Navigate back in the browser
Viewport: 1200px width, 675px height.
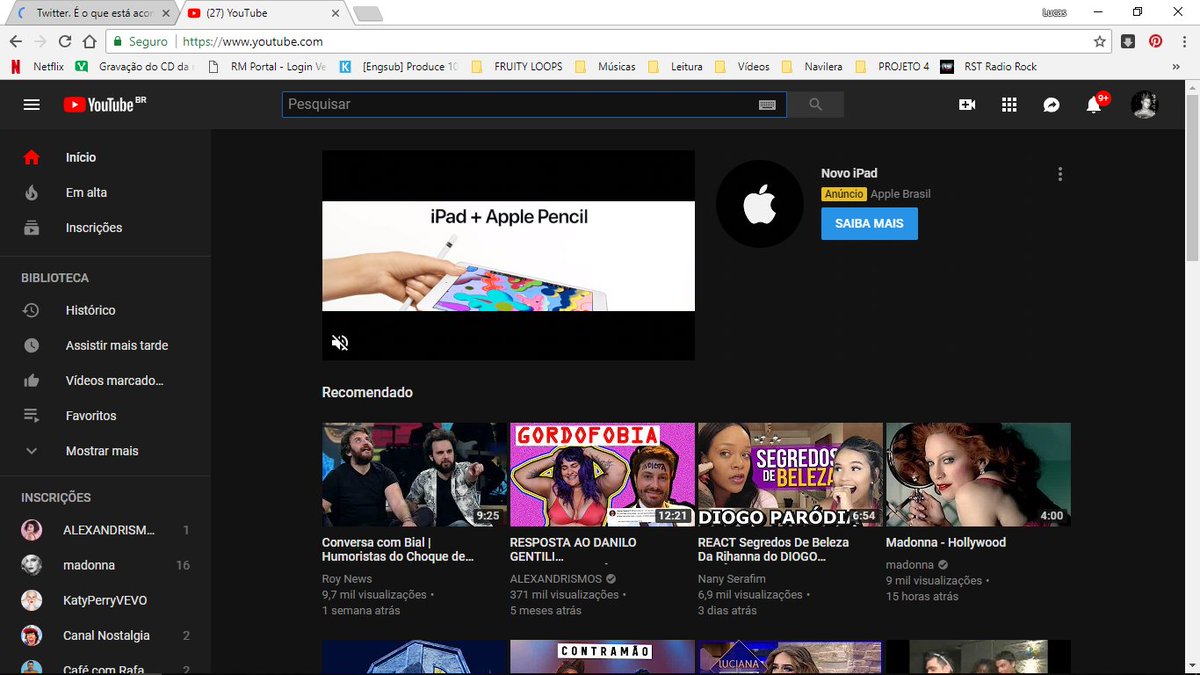[x=15, y=42]
